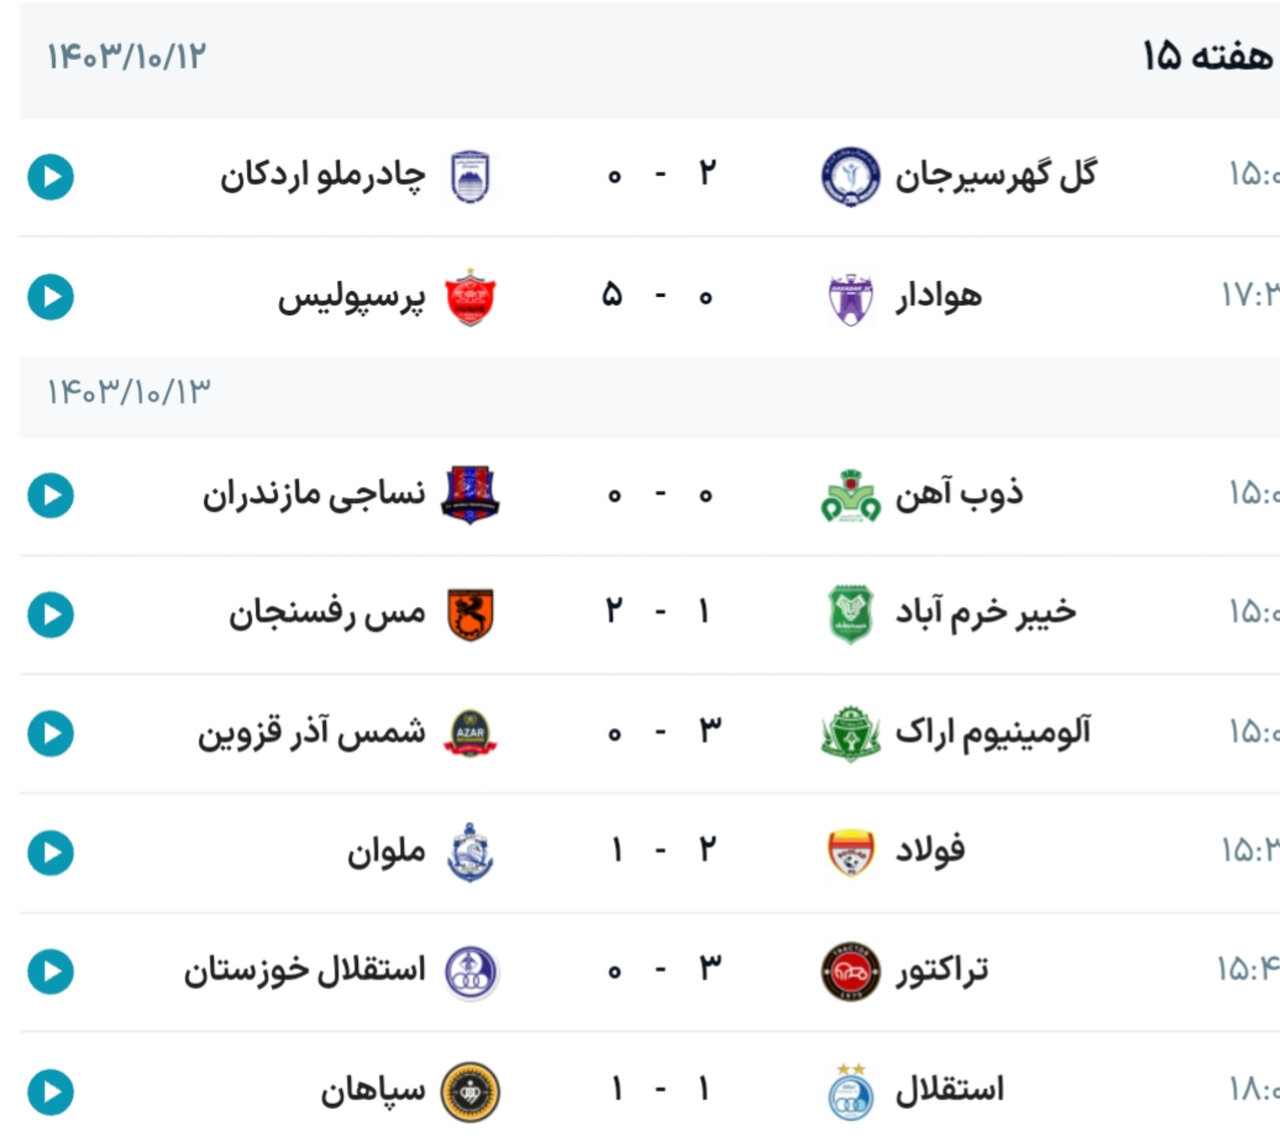
Task: Click the Havadar purple club logo
Action: [850, 297]
